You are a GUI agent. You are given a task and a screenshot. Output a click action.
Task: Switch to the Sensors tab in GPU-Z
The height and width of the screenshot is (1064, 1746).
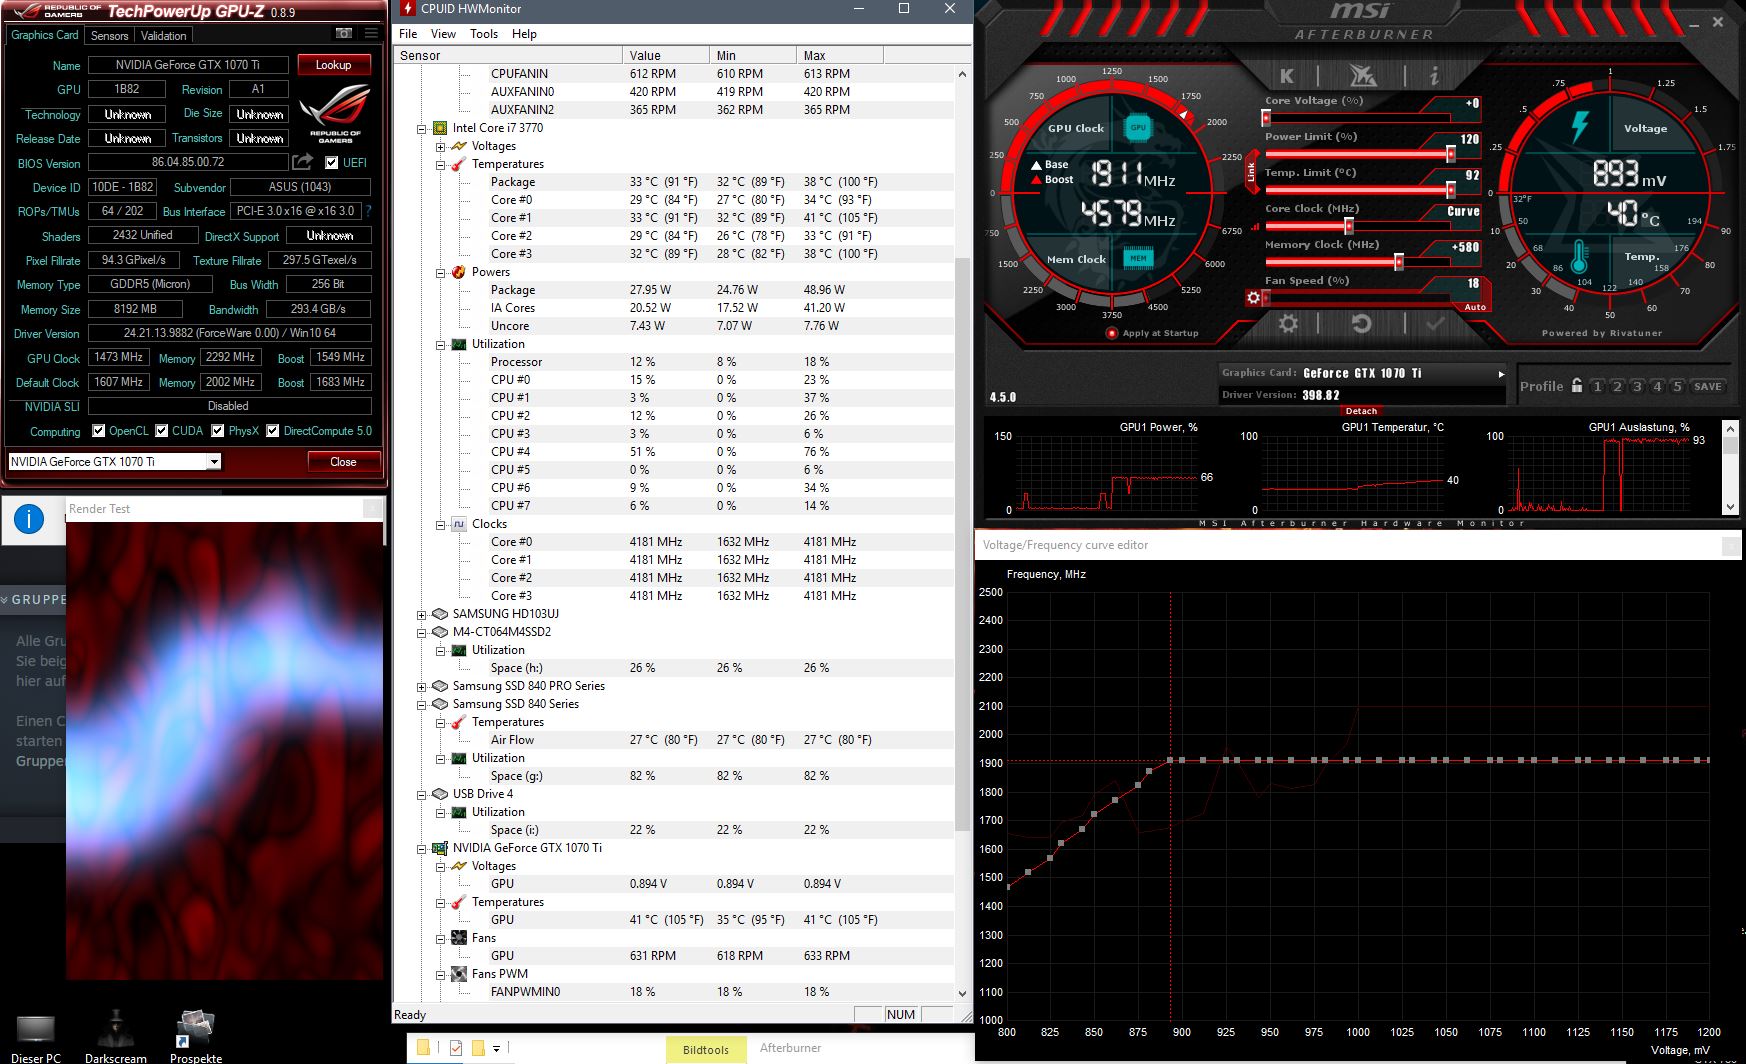(109, 35)
